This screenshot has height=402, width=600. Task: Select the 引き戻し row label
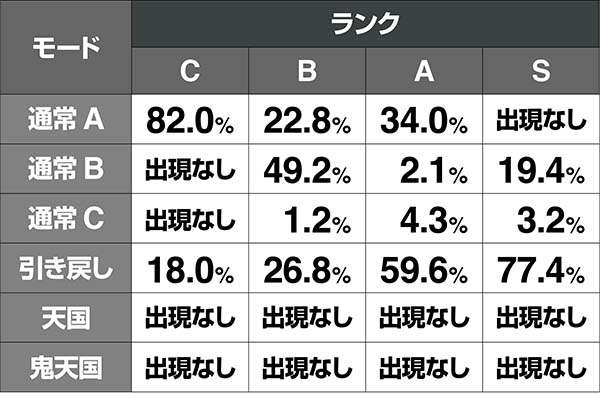coord(66,269)
